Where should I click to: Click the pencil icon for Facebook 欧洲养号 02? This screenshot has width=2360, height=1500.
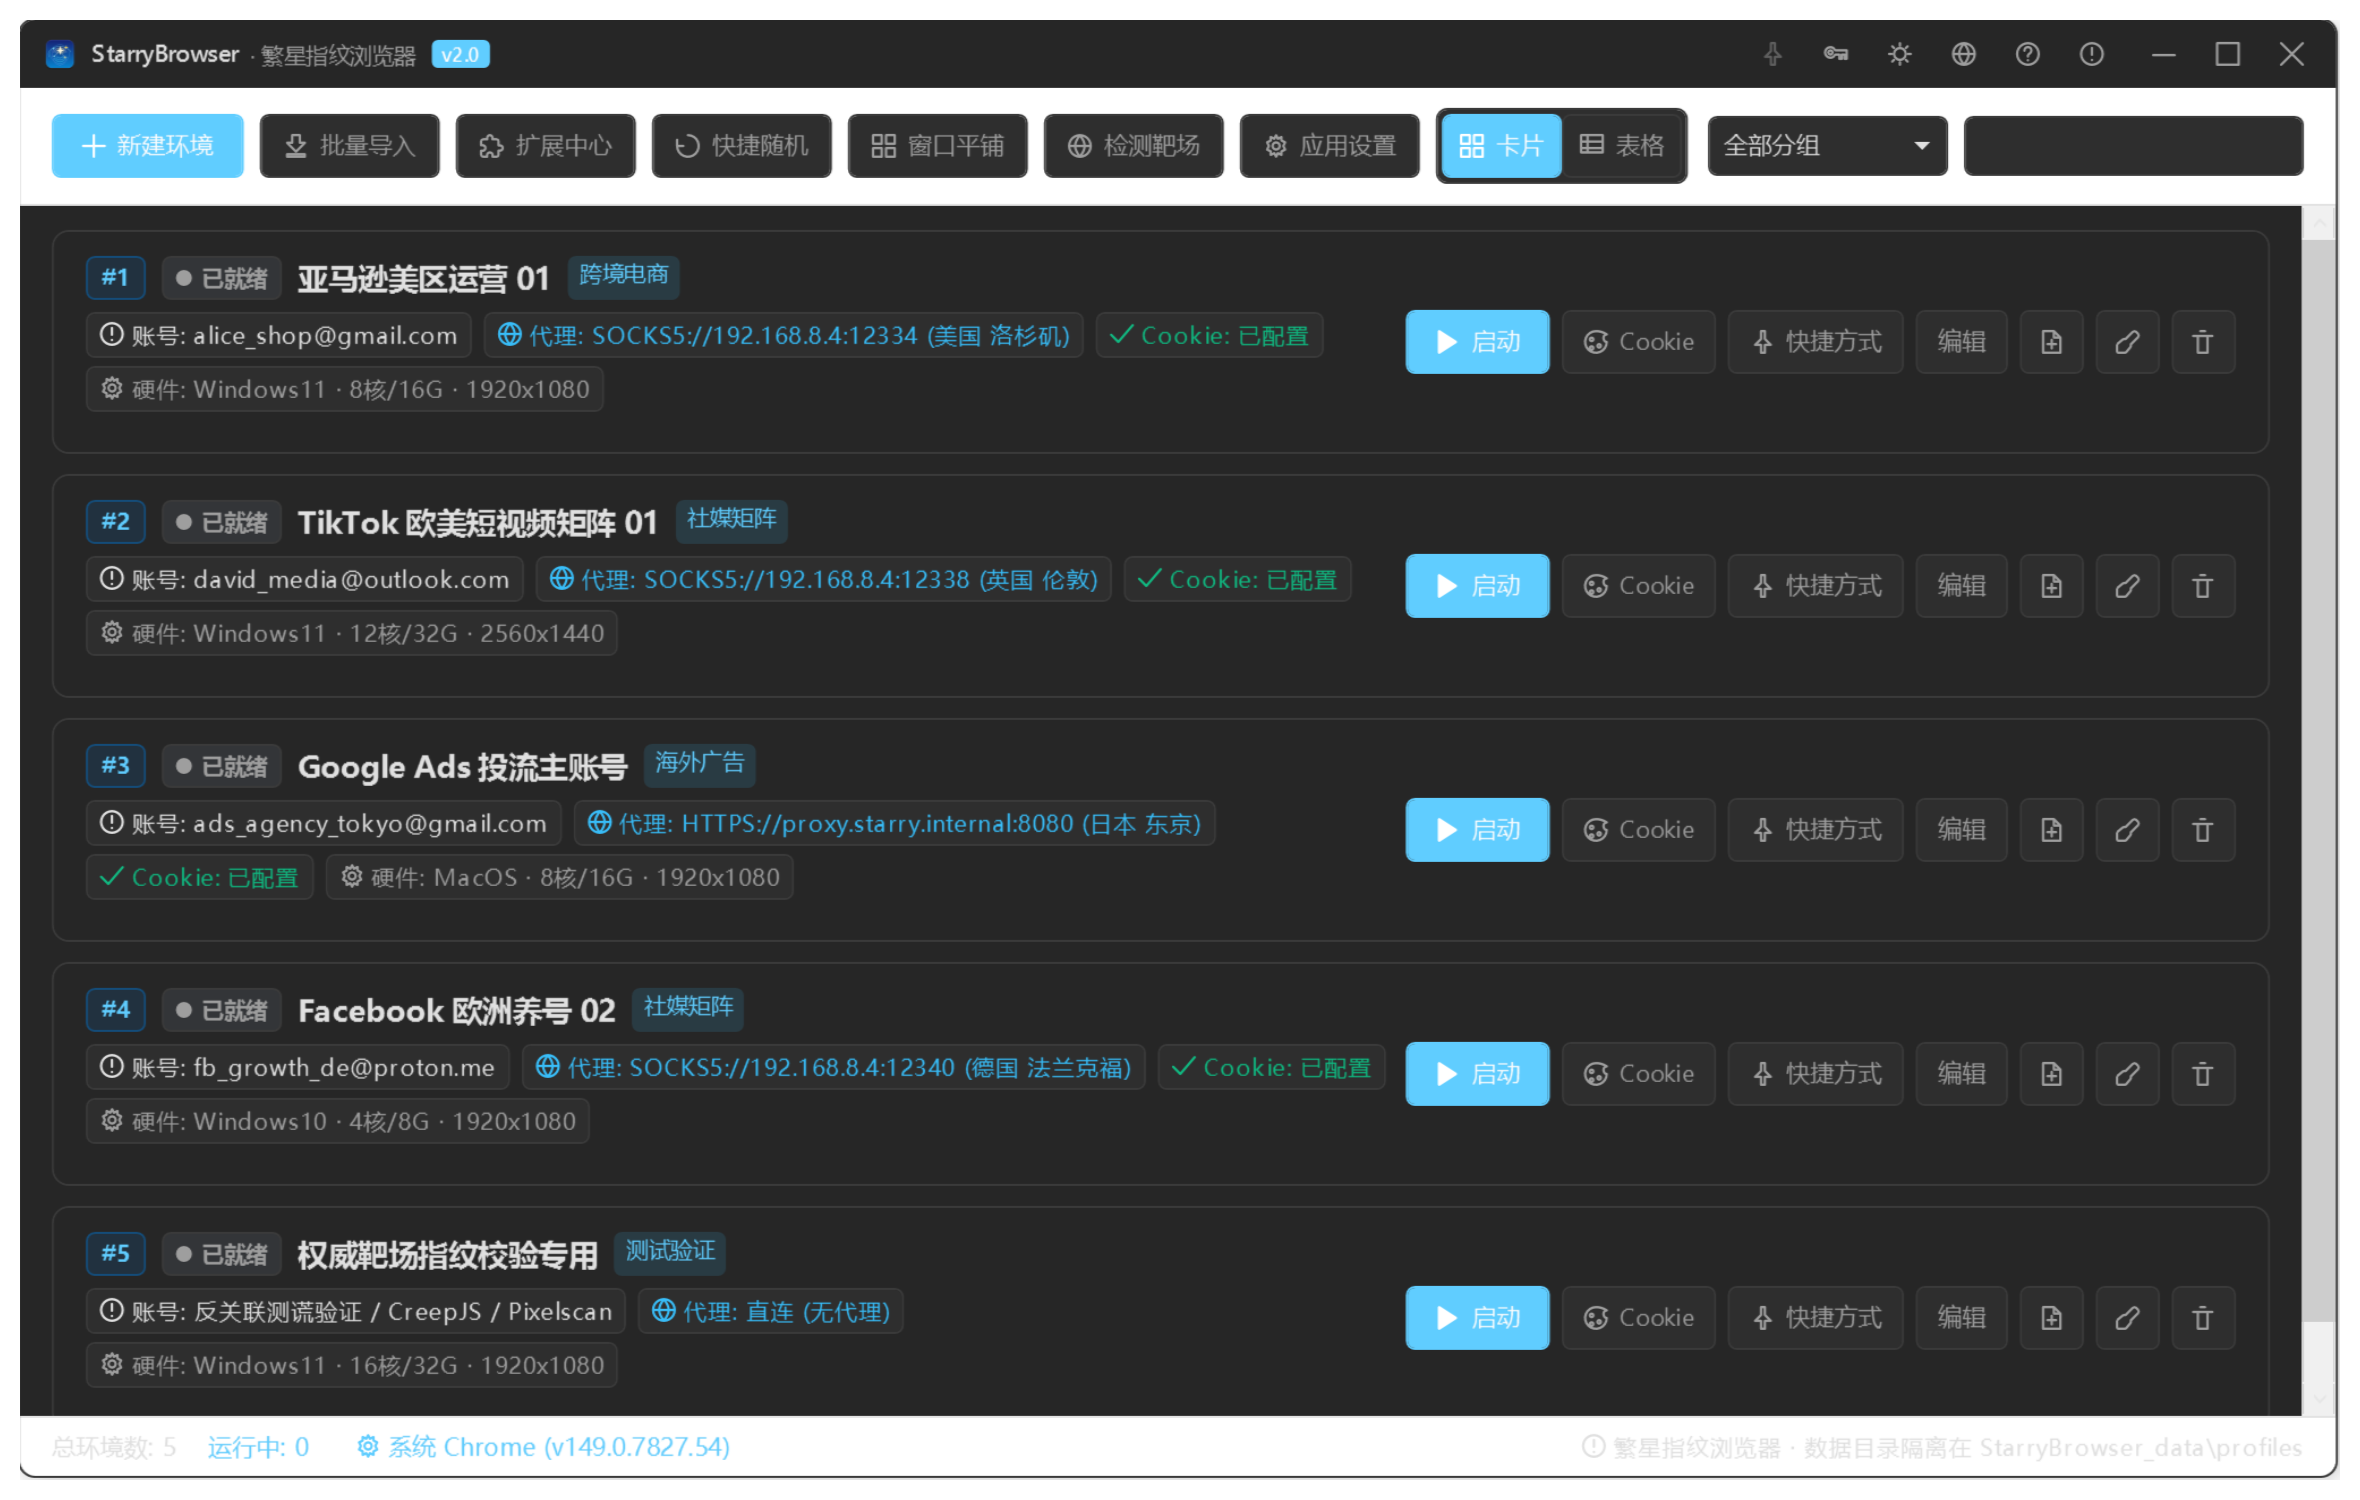pyautogui.click(x=2127, y=1074)
